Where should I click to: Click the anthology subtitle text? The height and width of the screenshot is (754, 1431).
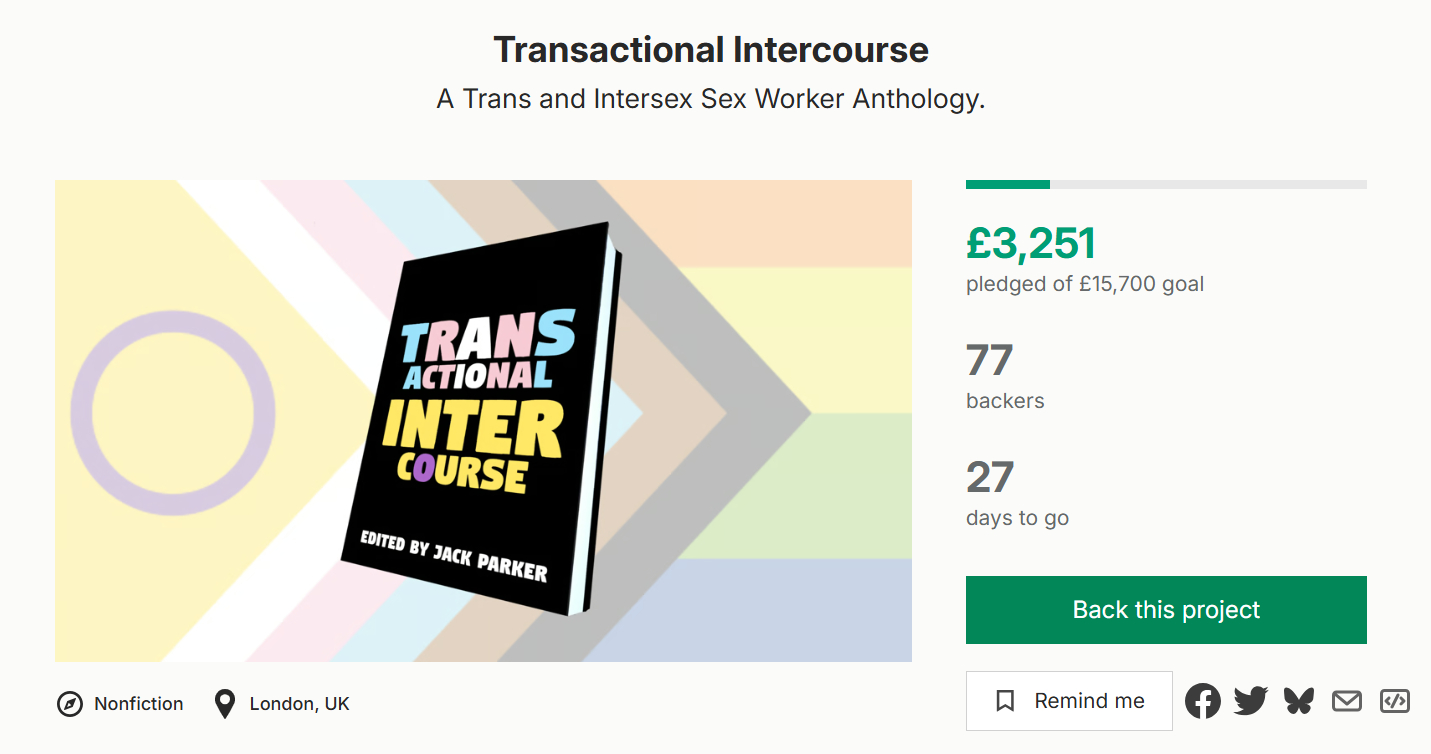pos(711,100)
